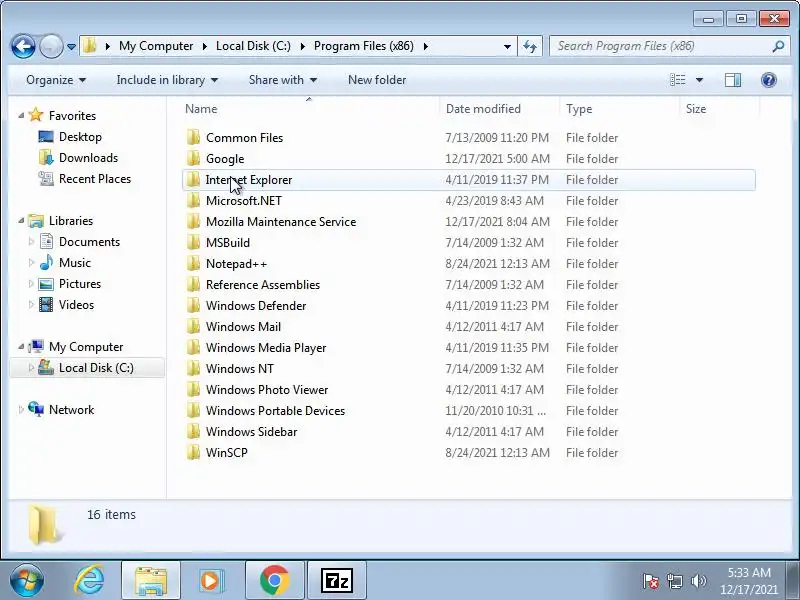
Task: Select Local Disk (C:) in navigation pane
Action: pyautogui.click(x=87, y=368)
